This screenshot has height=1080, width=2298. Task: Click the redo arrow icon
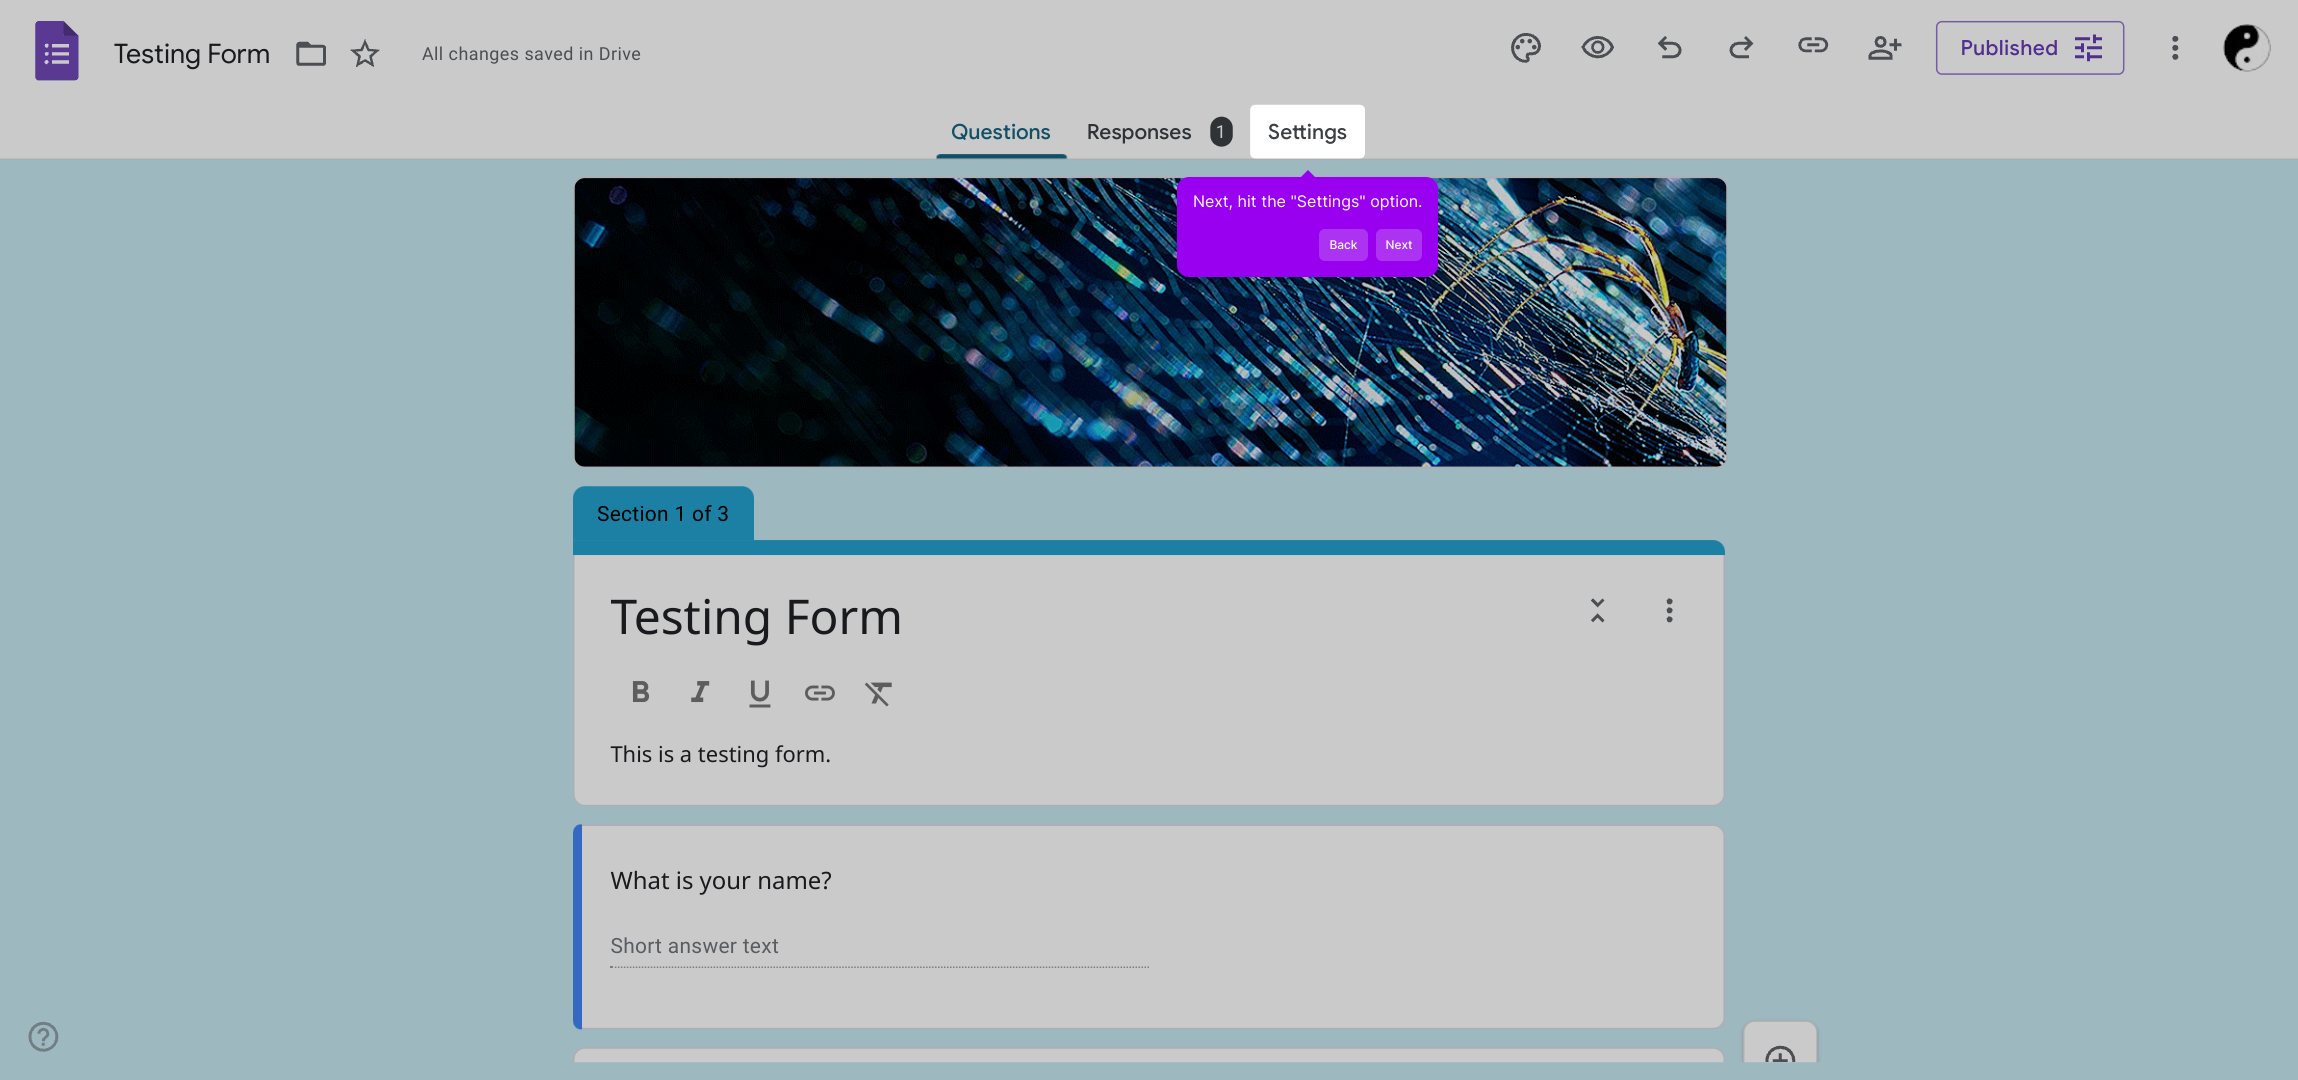pos(1741,48)
